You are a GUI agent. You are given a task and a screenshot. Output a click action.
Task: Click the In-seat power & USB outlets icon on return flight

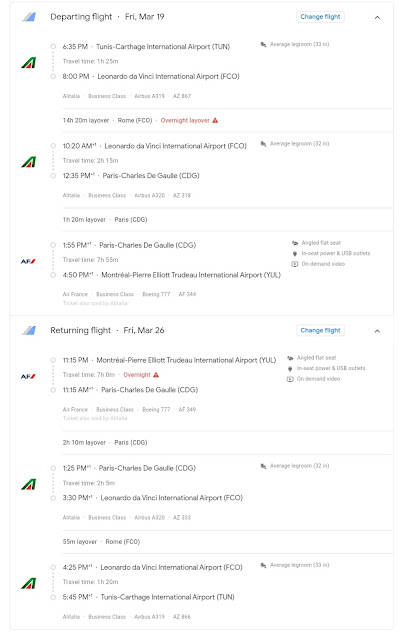(x=290, y=368)
